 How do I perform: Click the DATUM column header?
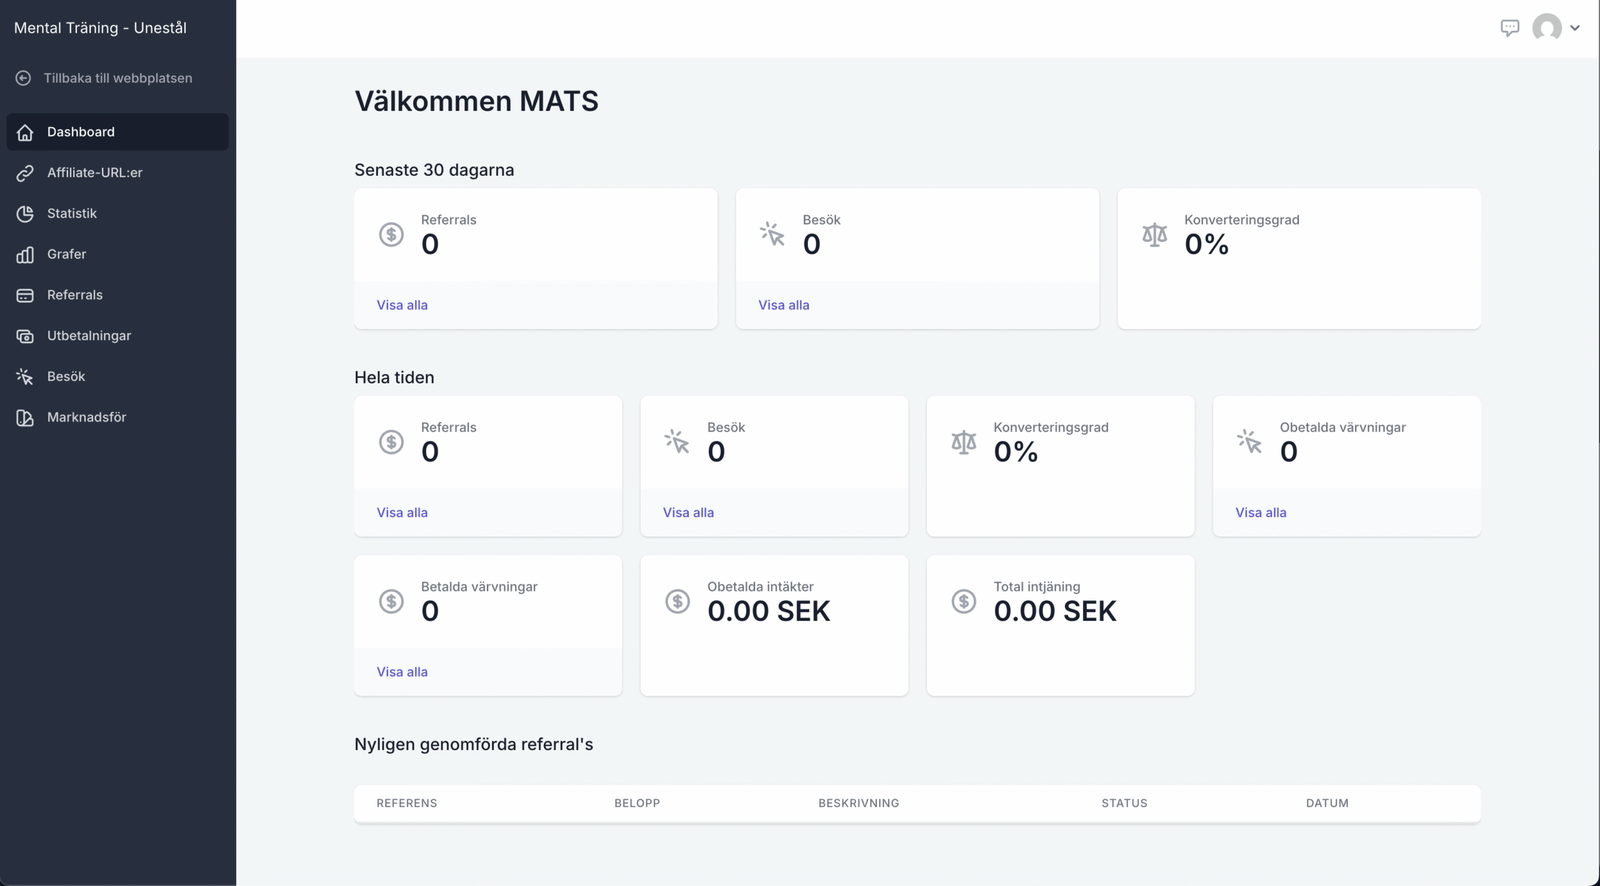[1327, 803]
